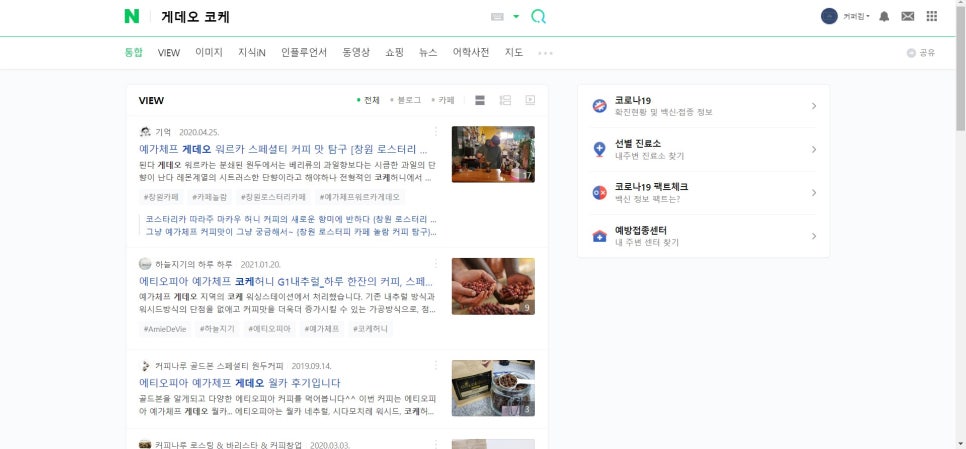Switch to the VIEW tab
This screenshot has height=449, width=966.
tap(169, 53)
